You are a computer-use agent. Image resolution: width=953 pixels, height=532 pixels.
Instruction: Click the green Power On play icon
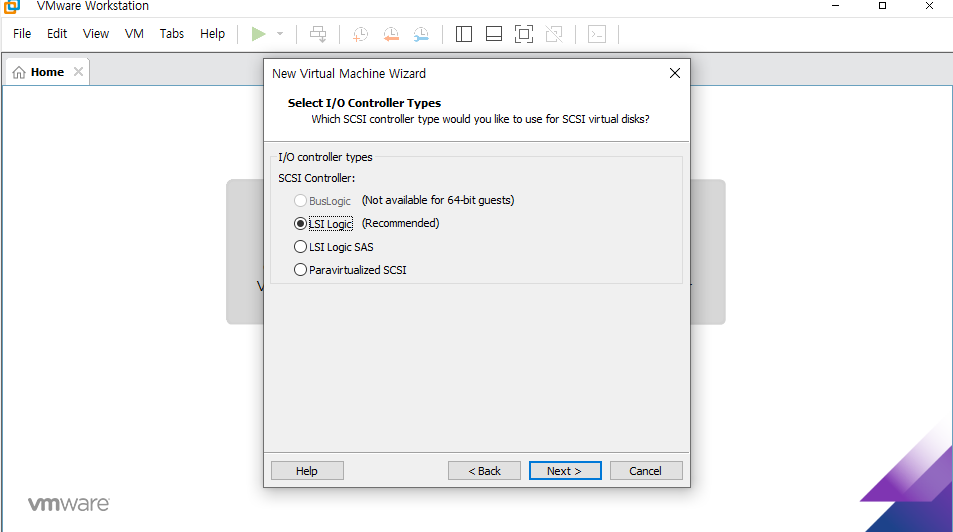click(x=258, y=34)
